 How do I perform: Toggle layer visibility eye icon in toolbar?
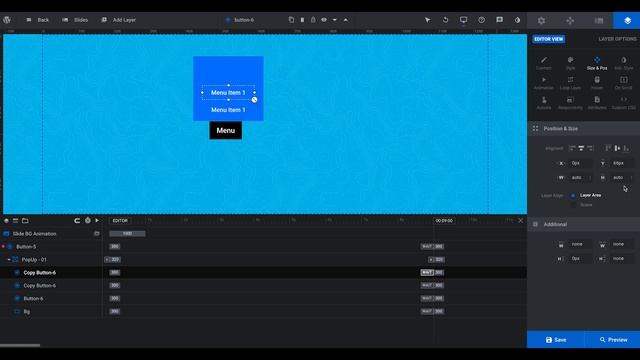pos(324,20)
